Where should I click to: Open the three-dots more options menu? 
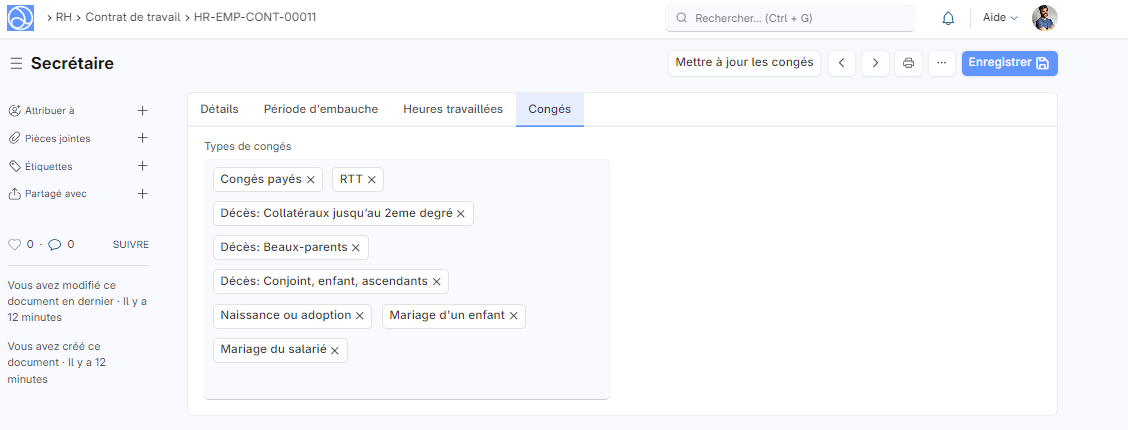(941, 63)
